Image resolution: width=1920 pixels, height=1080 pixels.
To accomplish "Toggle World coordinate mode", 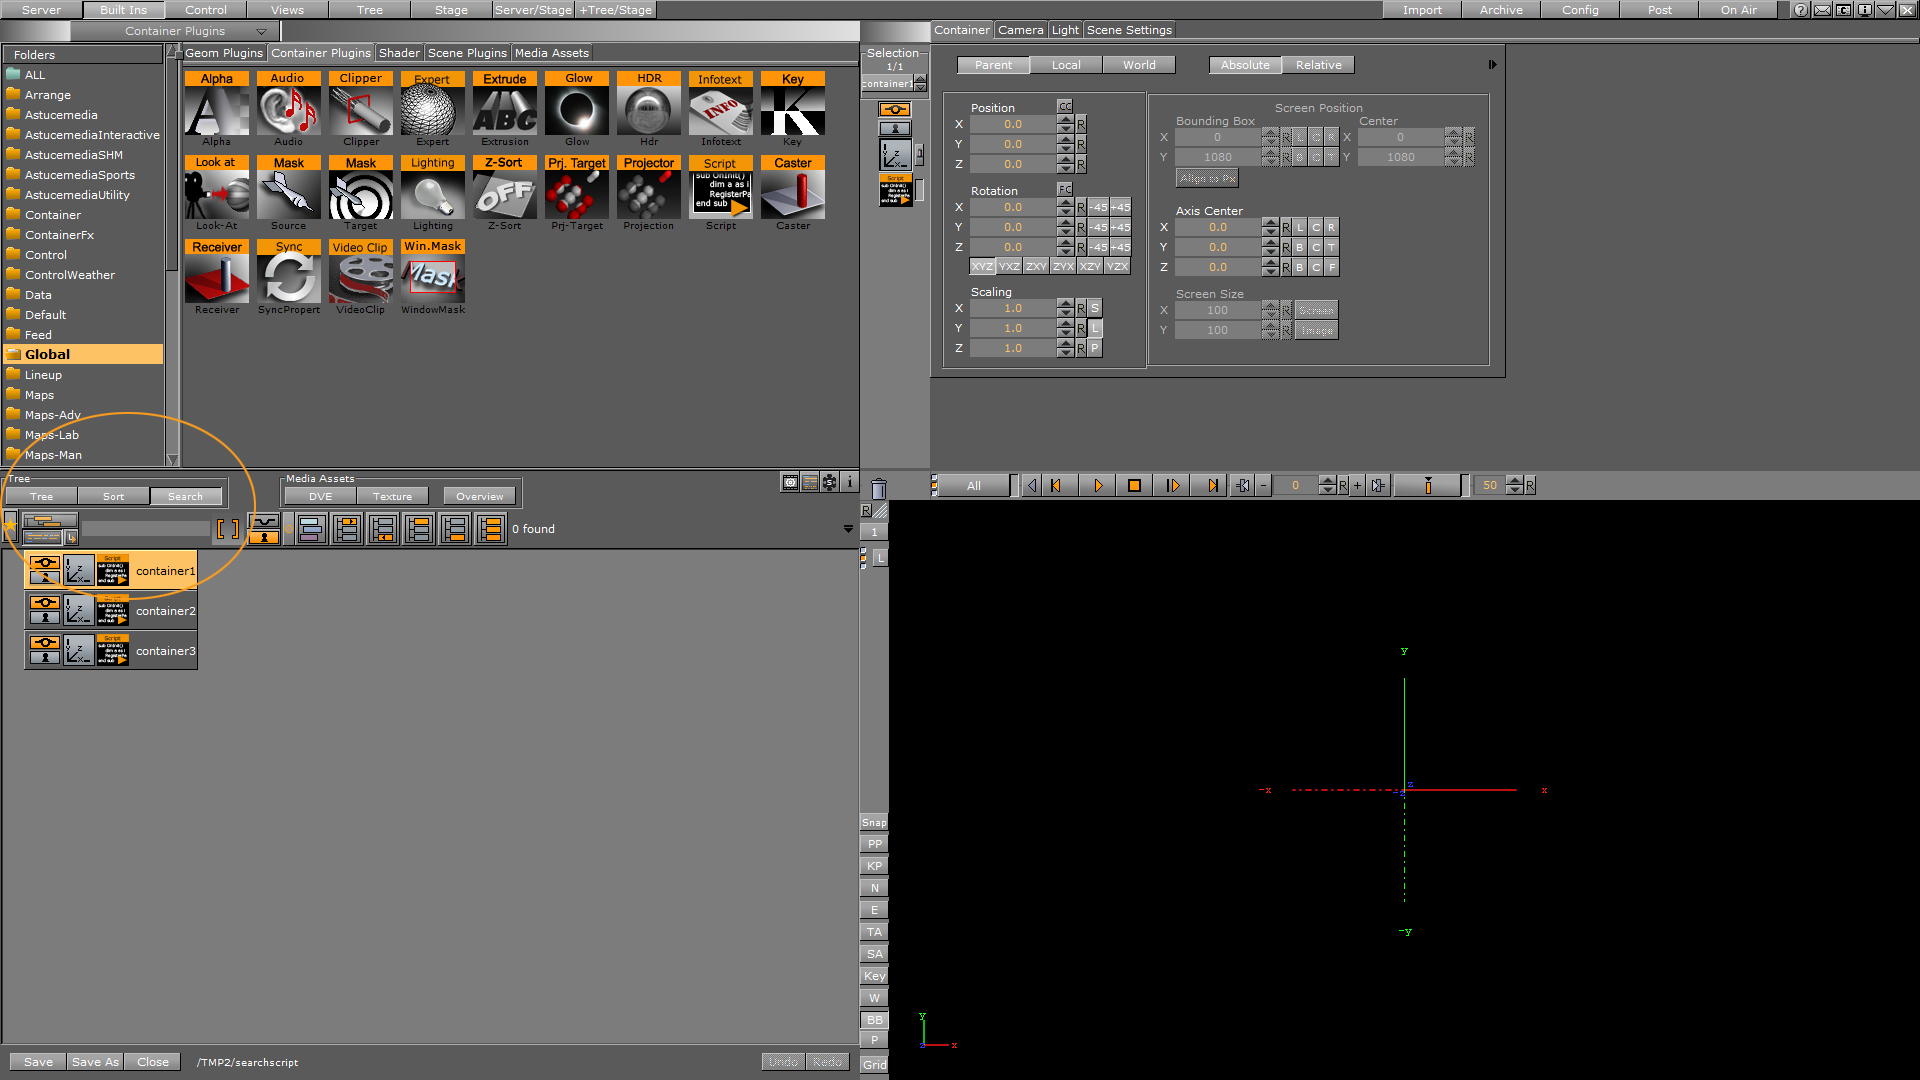I will pyautogui.click(x=1137, y=63).
